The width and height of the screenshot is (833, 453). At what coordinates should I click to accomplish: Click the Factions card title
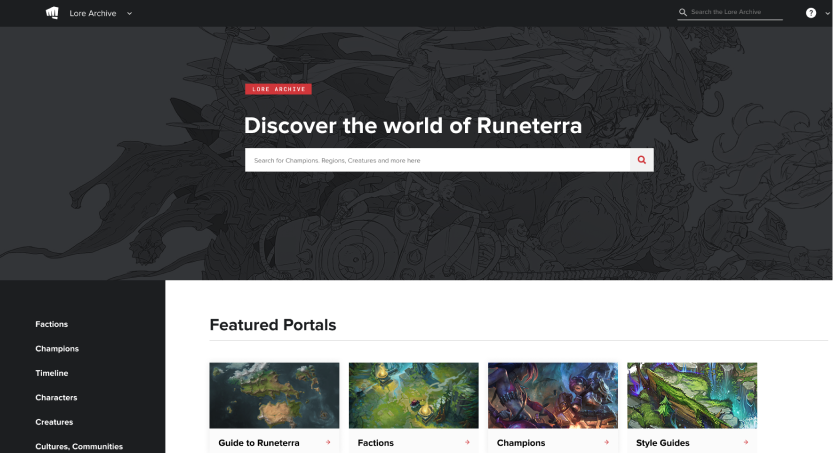point(376,443)
